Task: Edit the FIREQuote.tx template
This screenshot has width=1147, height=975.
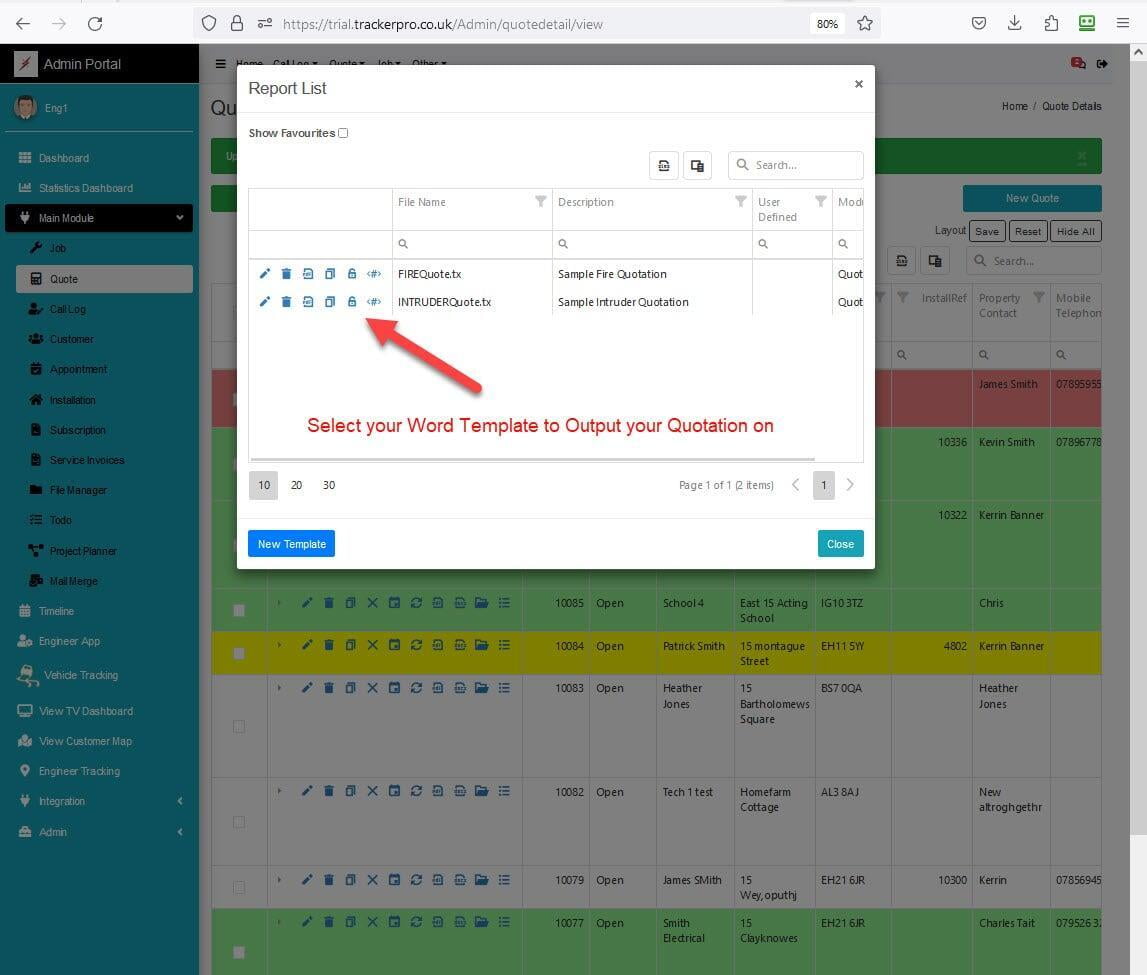Action: point(265,274)
